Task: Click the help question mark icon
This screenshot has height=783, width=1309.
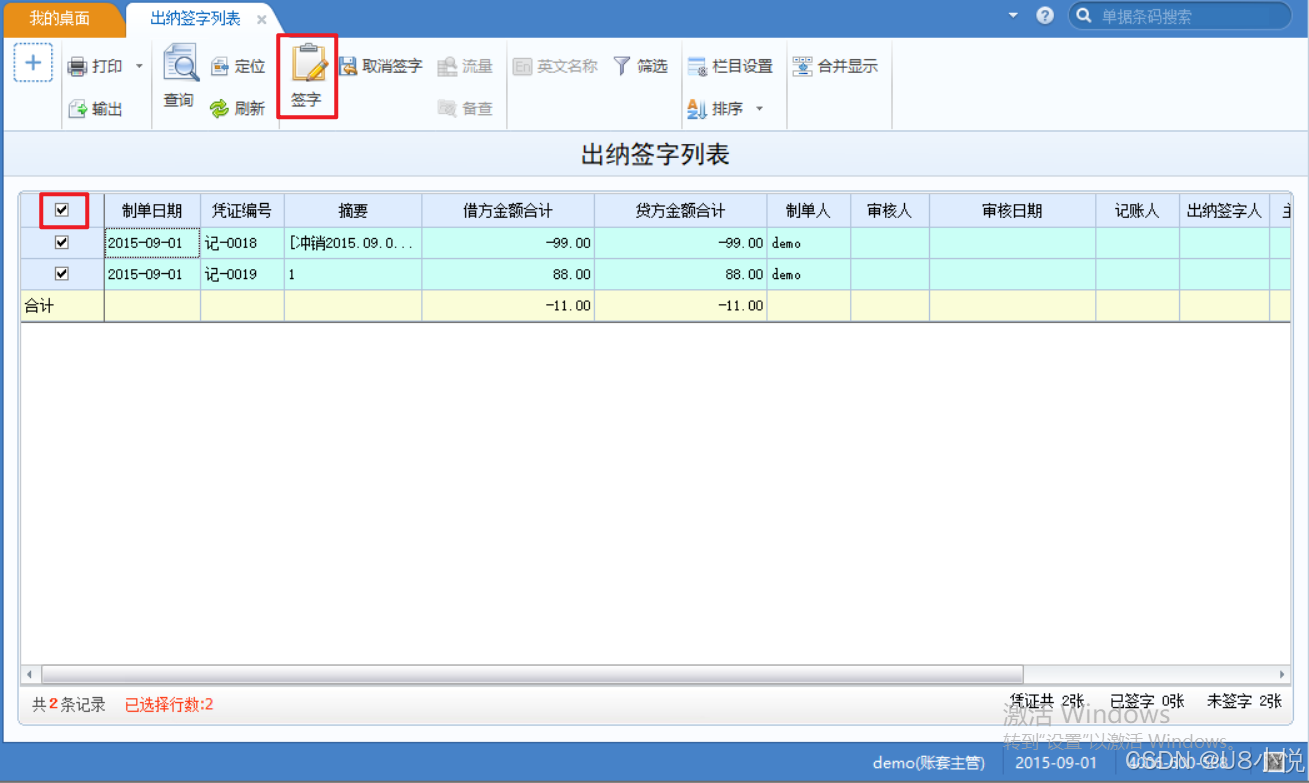Action: click(x=1045, y=16)
